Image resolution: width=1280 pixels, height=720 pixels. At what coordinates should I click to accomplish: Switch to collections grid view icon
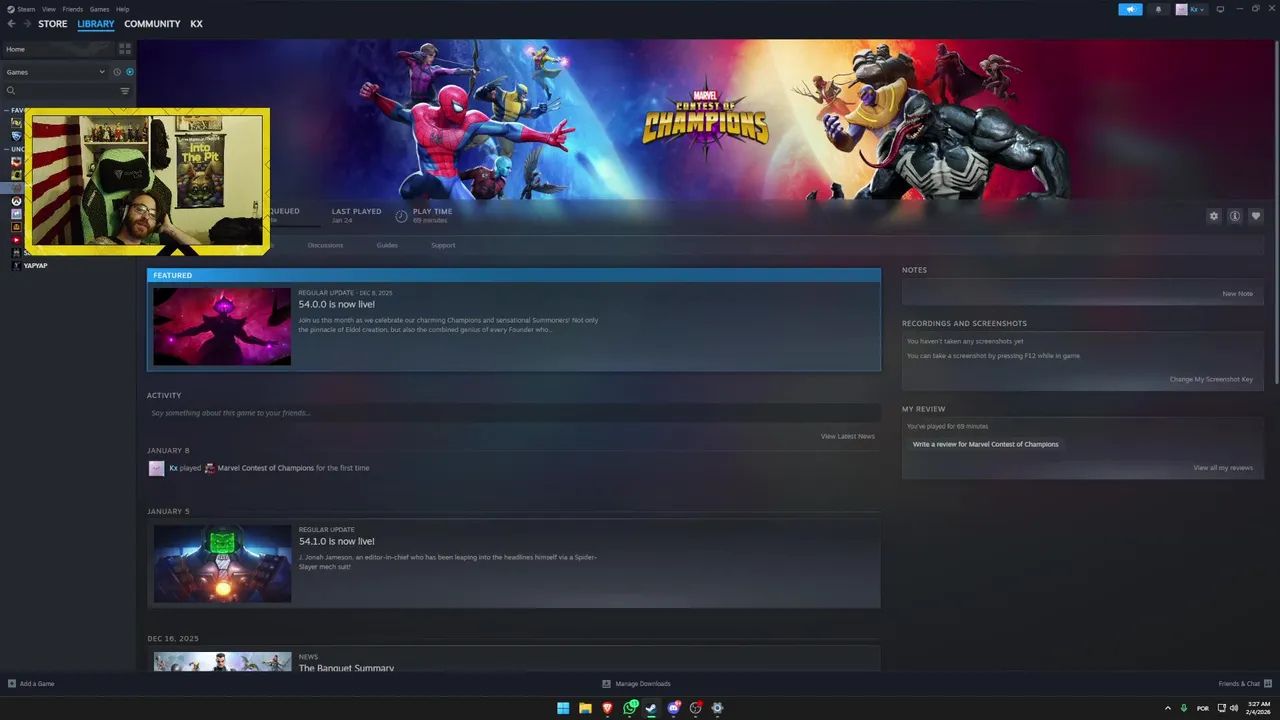click(x=125, y=49)
